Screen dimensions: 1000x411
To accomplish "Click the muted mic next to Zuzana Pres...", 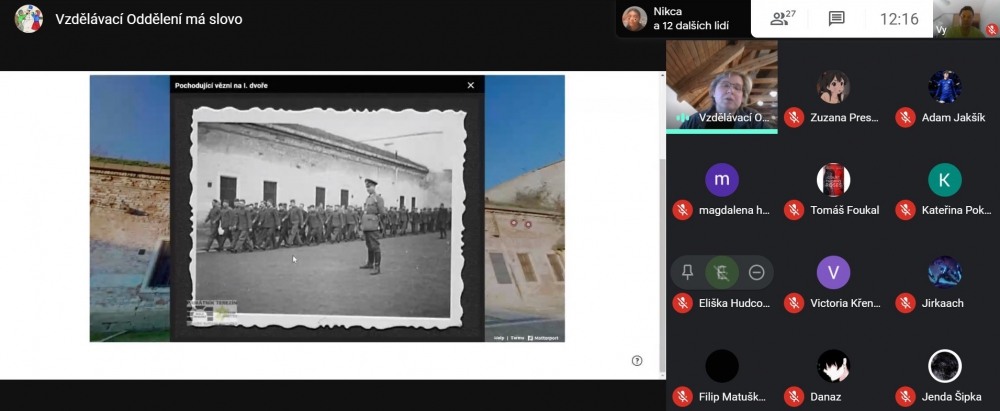I will coord(794,117).
